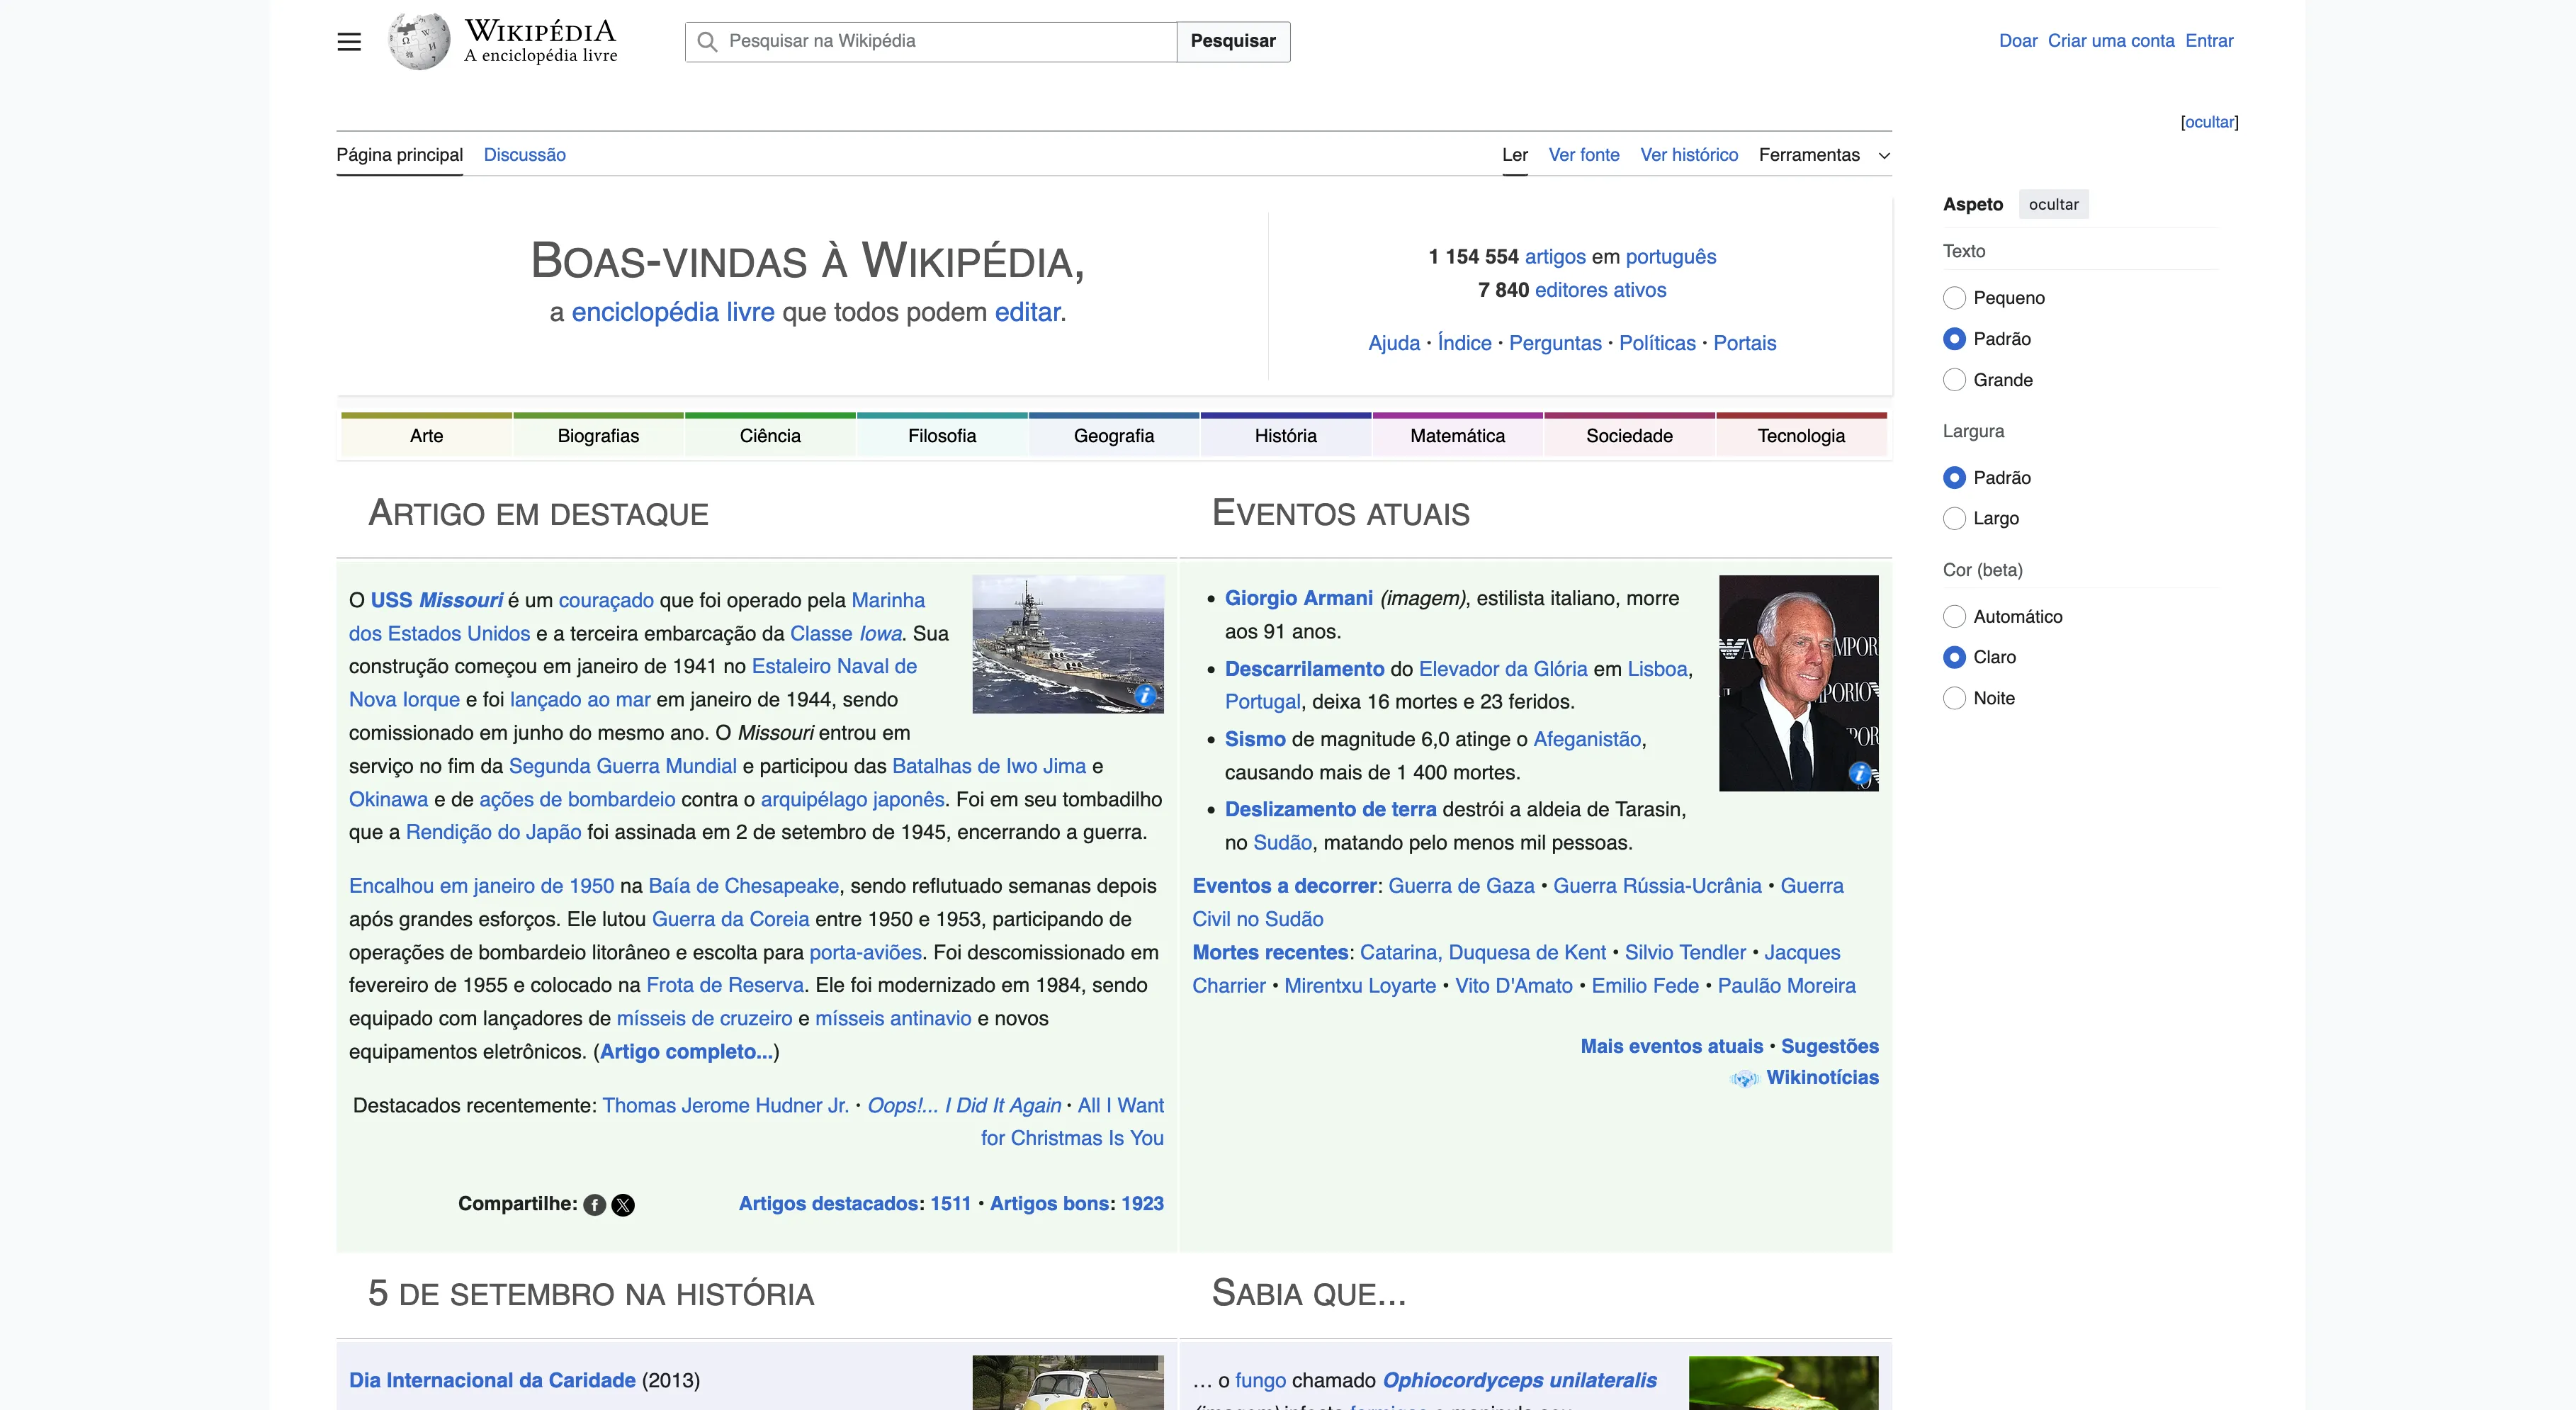Open the Tecnologia portal tab

point(1801,435)
